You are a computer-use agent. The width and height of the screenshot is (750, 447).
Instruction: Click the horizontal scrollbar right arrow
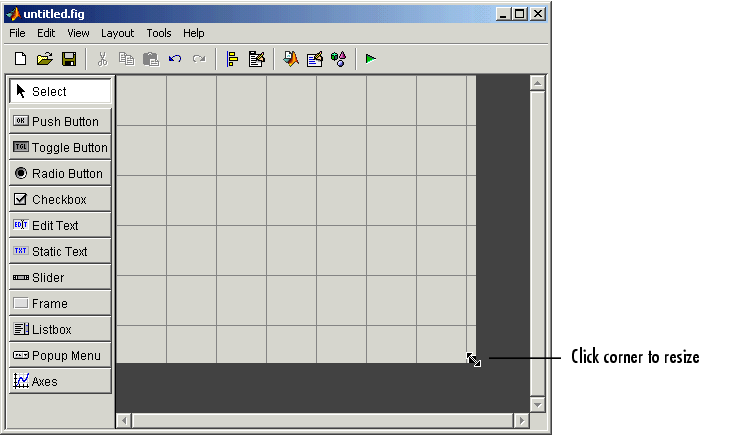(521, 421)
